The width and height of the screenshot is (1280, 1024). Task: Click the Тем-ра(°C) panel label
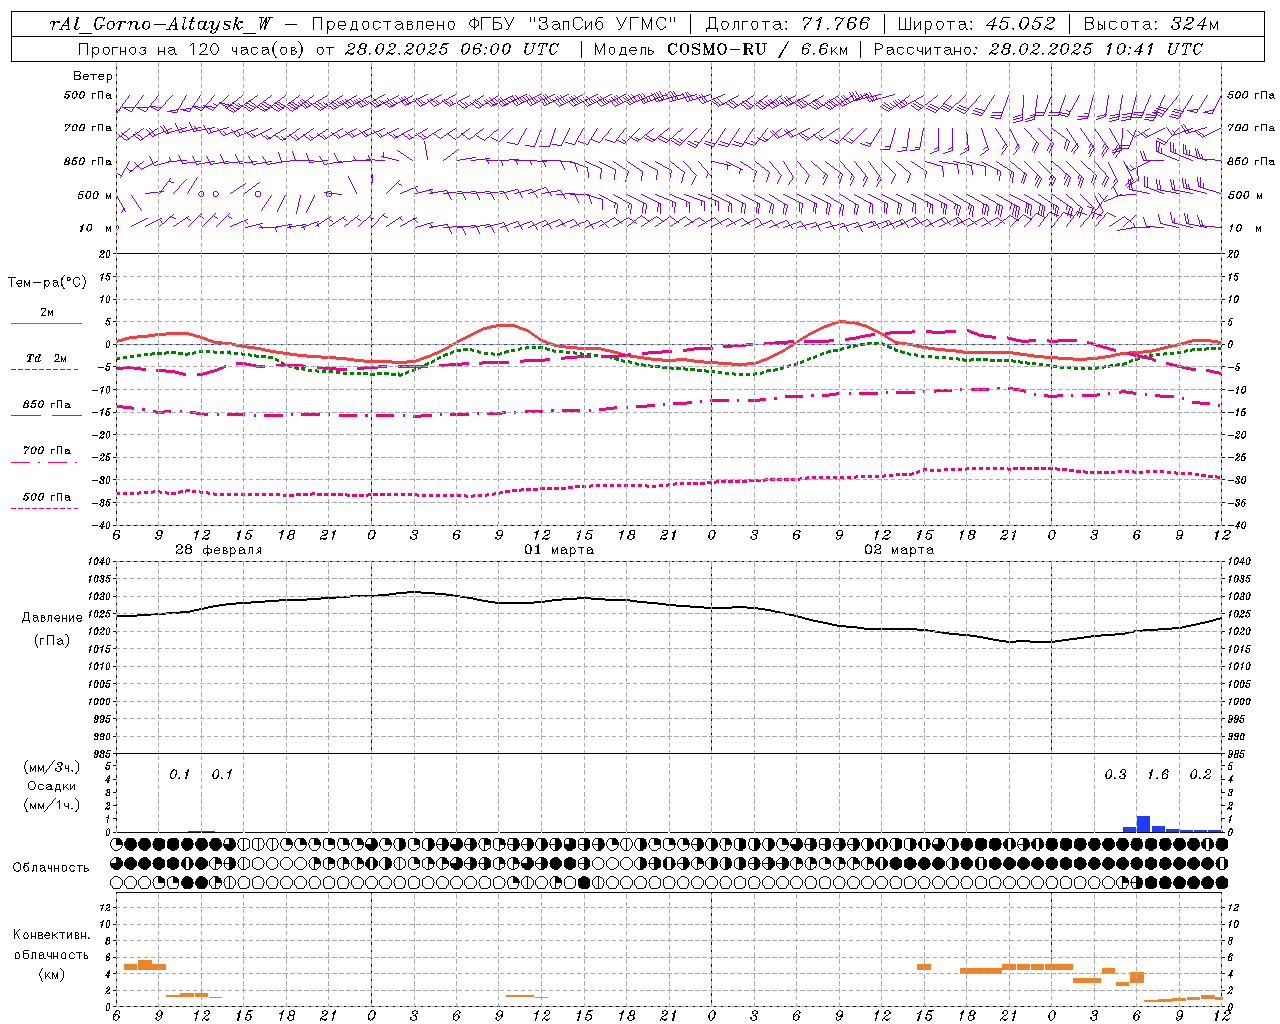point(48,283)
